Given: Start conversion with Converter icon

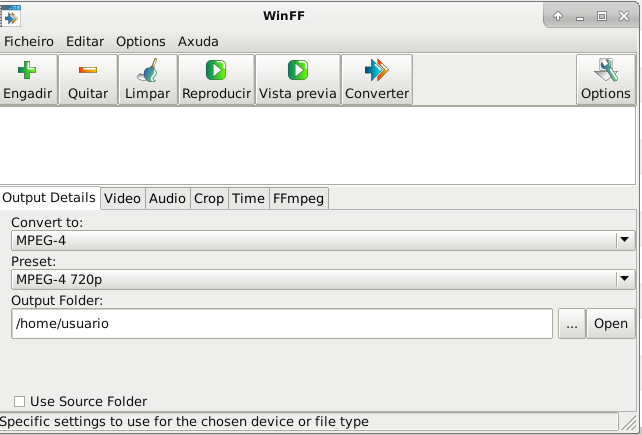Looking at the screenshot, I should [x=376, y=71].
